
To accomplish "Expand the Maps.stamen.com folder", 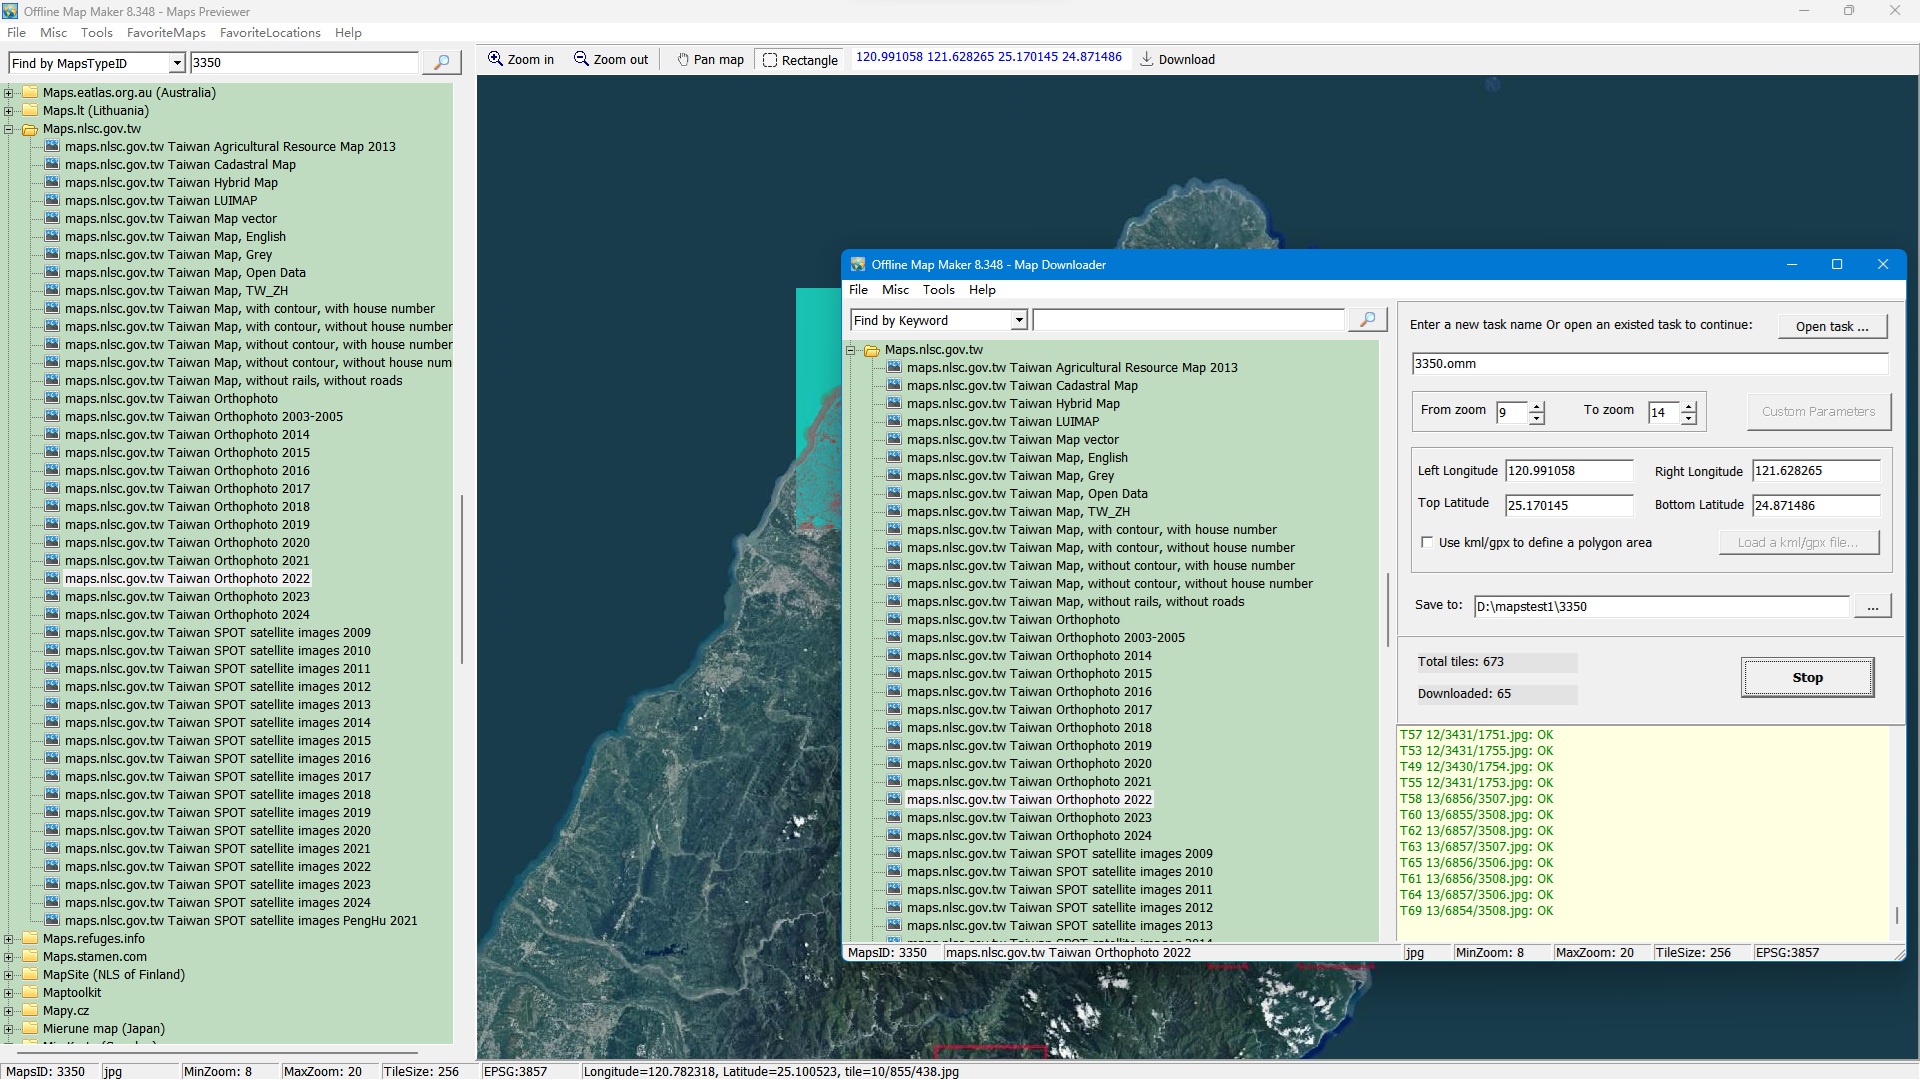I will 9,957.
